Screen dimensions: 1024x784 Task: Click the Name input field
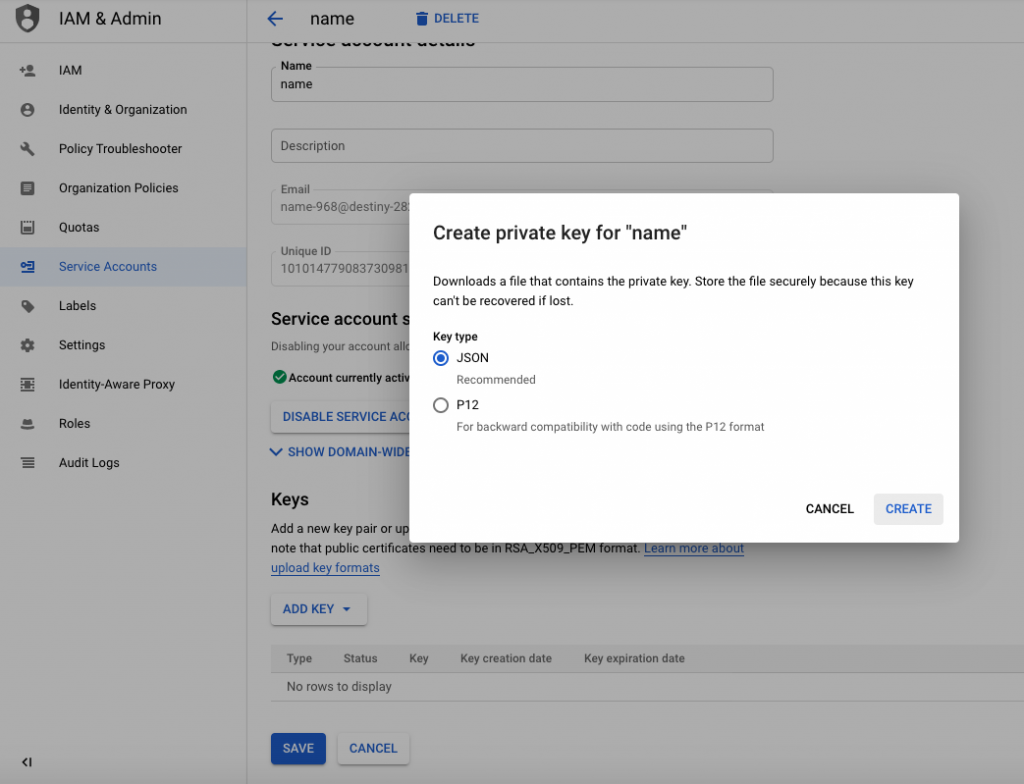click(522, 84)
